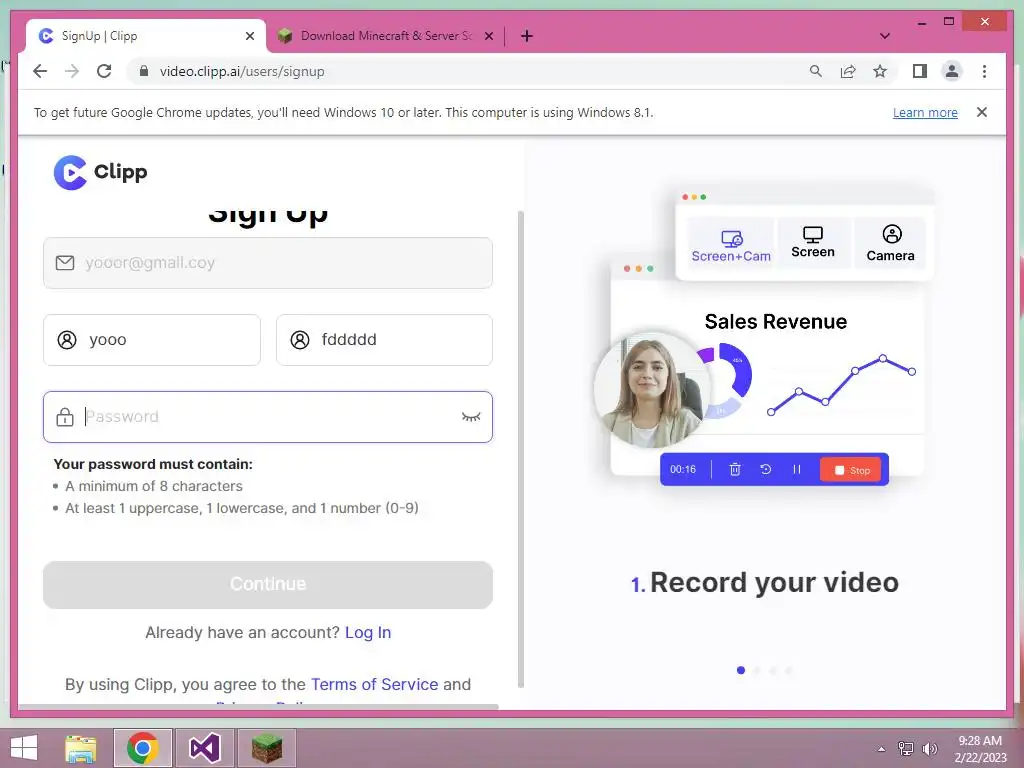Open Minecraft from taskbar
This screenshot has width=1024, height=768.
(x=266, y=748)
